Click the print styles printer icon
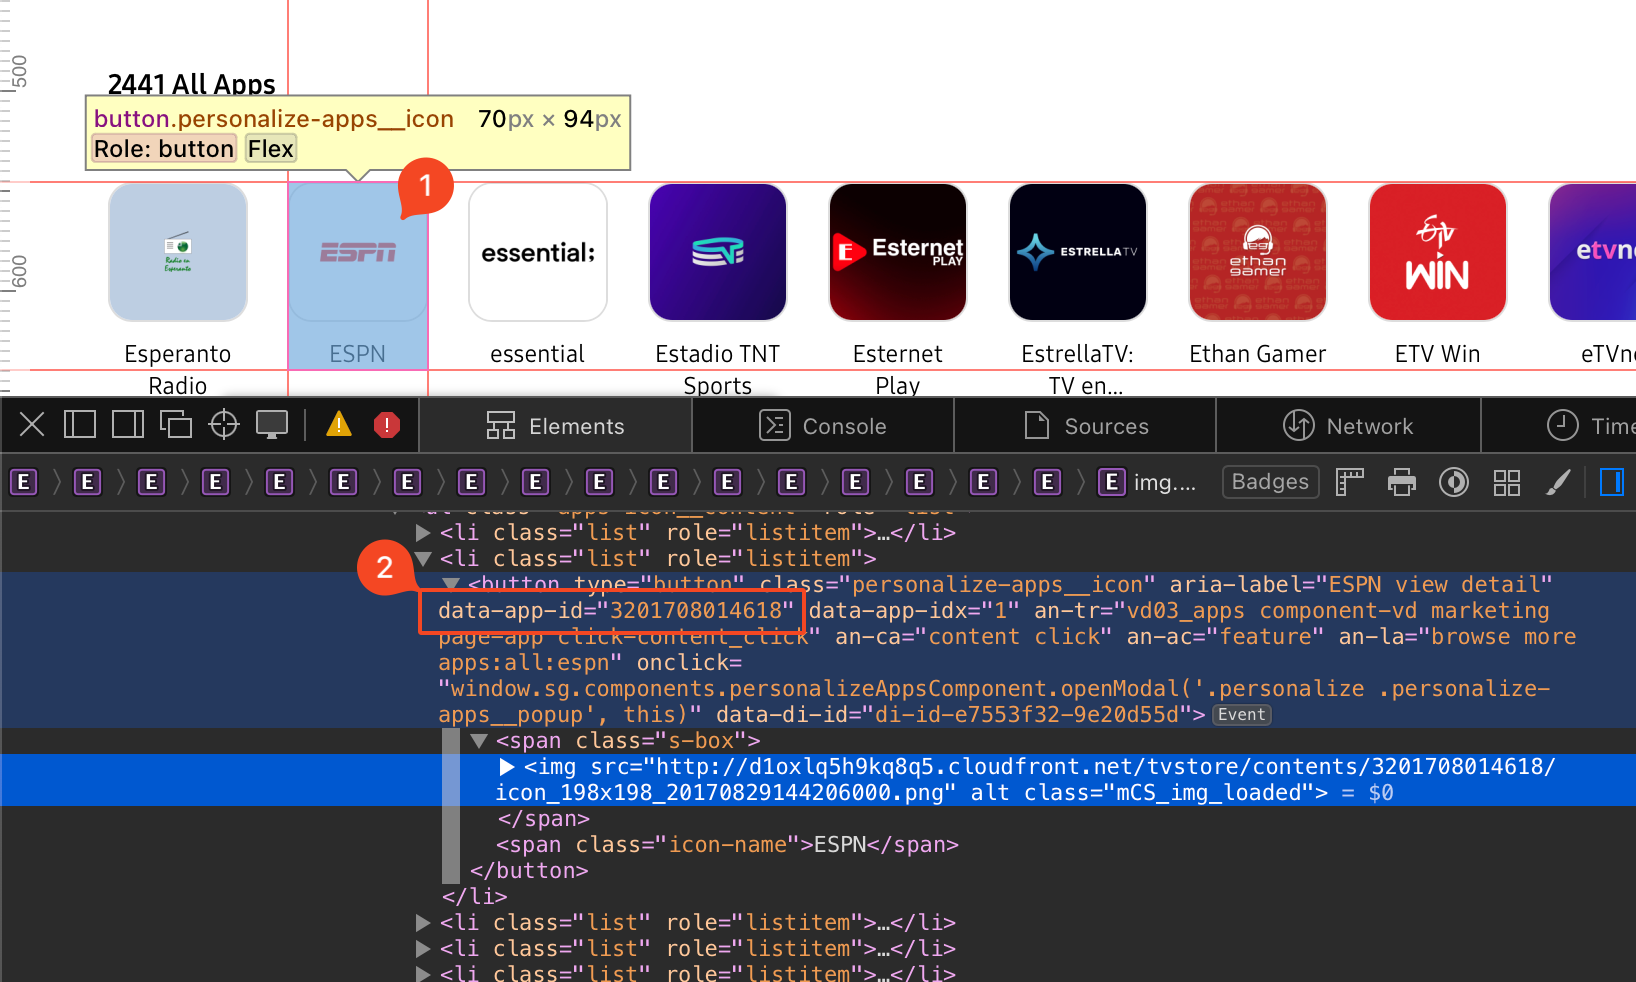 point(1402,483)
